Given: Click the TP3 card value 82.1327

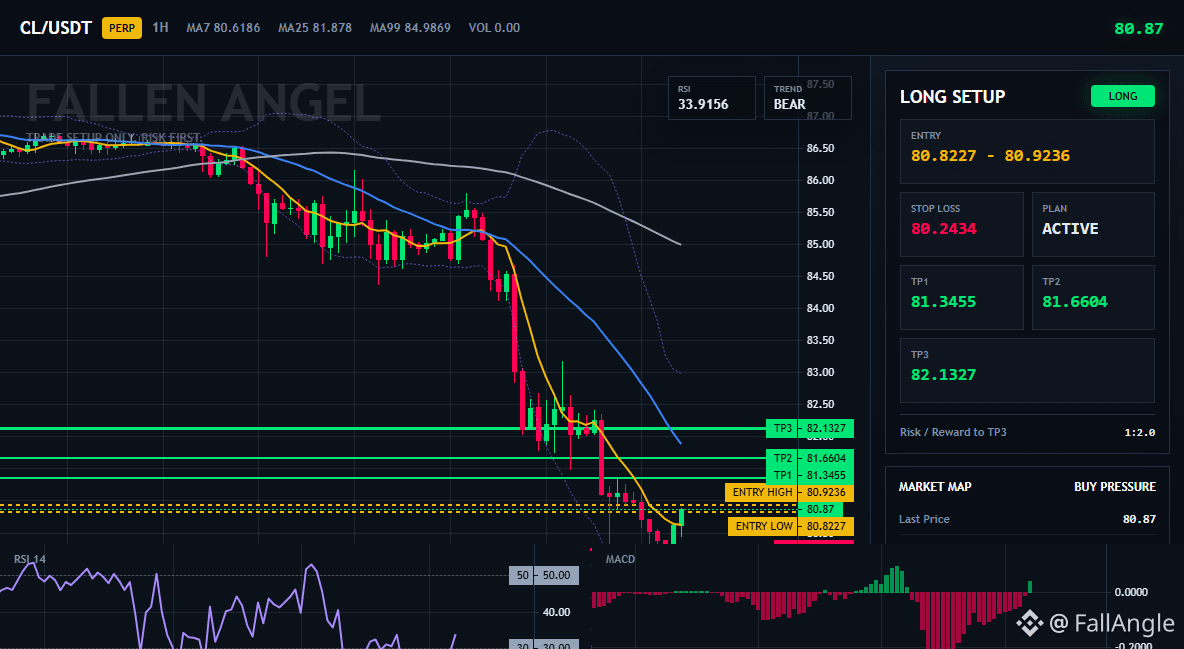Looking at the screenshot, I should pos(943,374).
